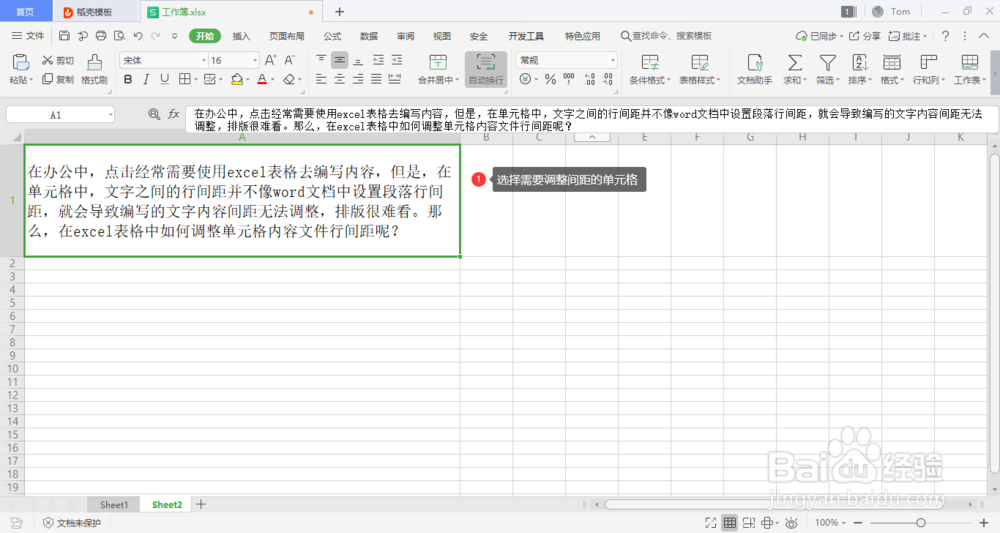Click font color red A
The width and height of the screenshot is (1000, 533).
pyautogui.click(x=262, y=79)
